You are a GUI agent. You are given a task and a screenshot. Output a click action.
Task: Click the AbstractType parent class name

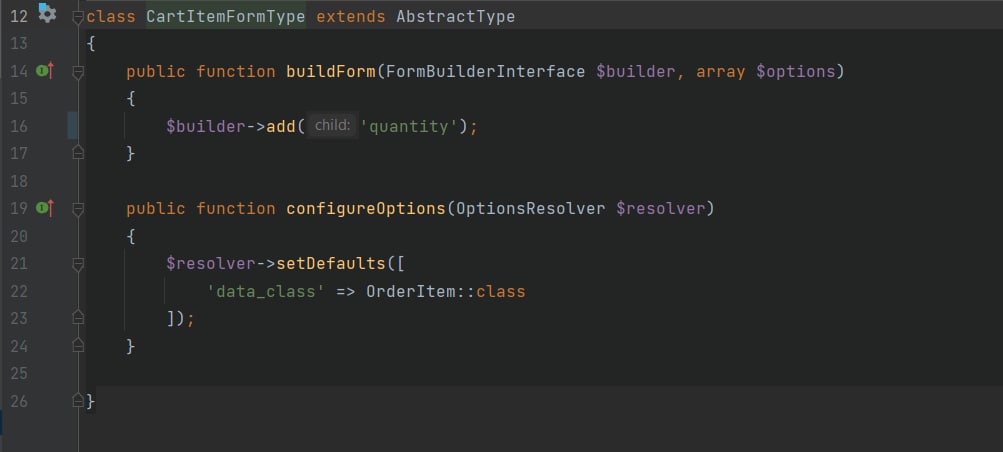(455, 17)
